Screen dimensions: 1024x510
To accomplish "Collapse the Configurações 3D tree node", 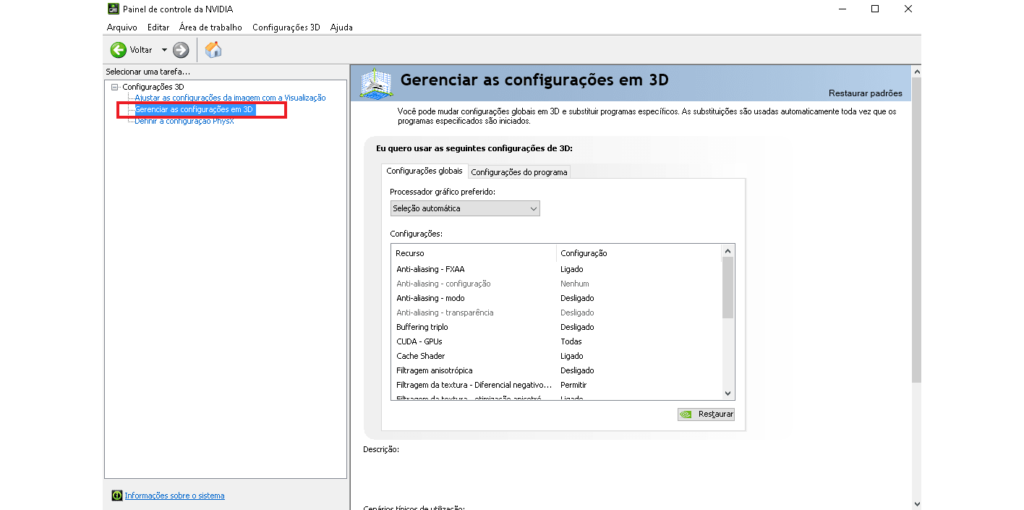I will (115, 87).
